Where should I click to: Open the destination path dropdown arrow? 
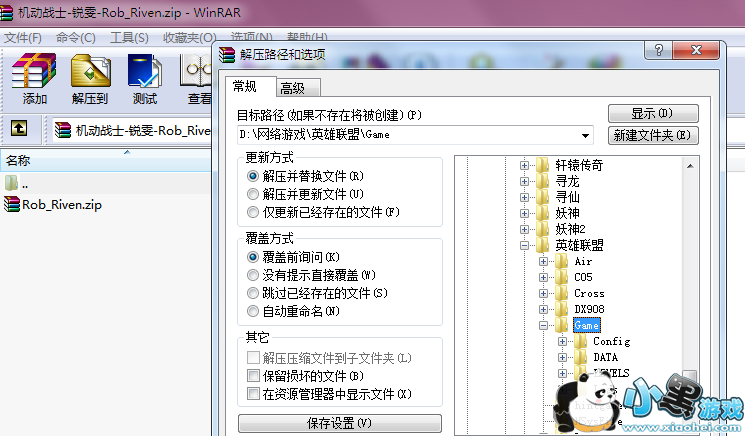point(585,135)
